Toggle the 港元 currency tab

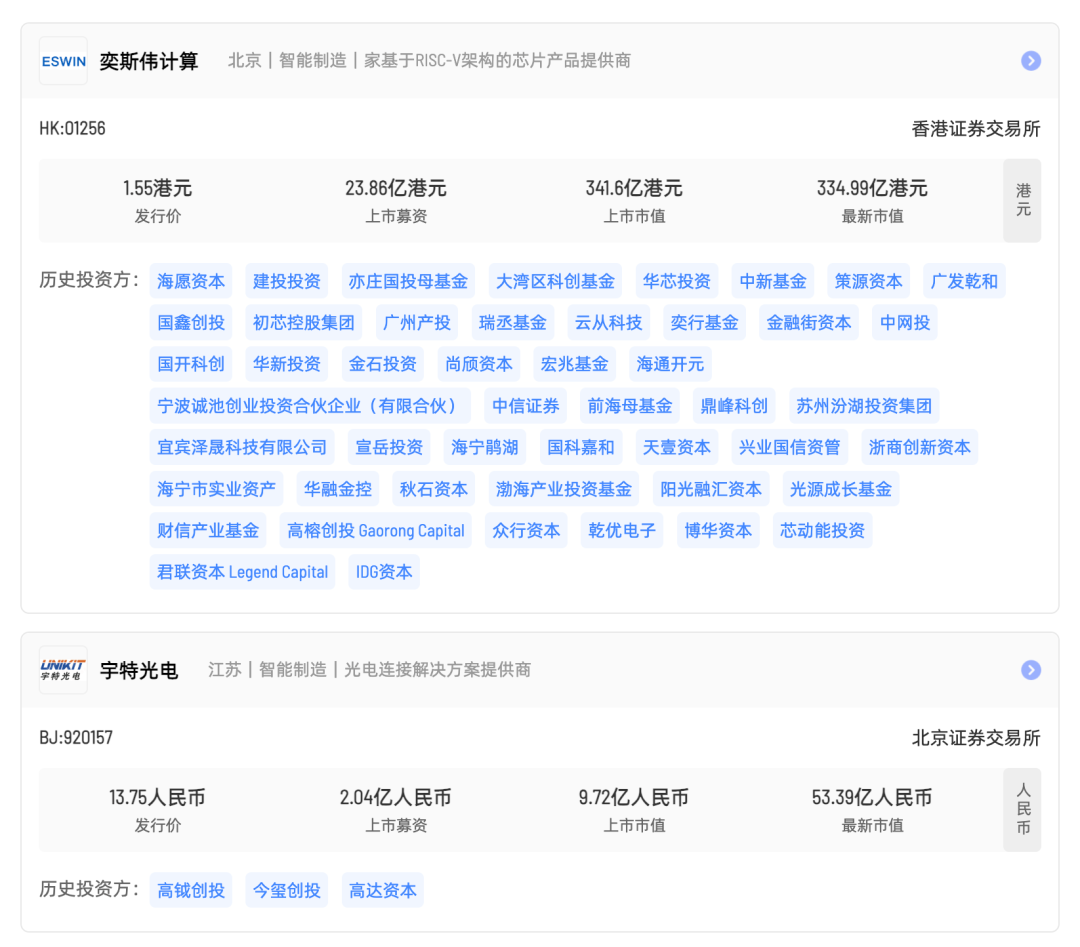[x=1022, y=200]
